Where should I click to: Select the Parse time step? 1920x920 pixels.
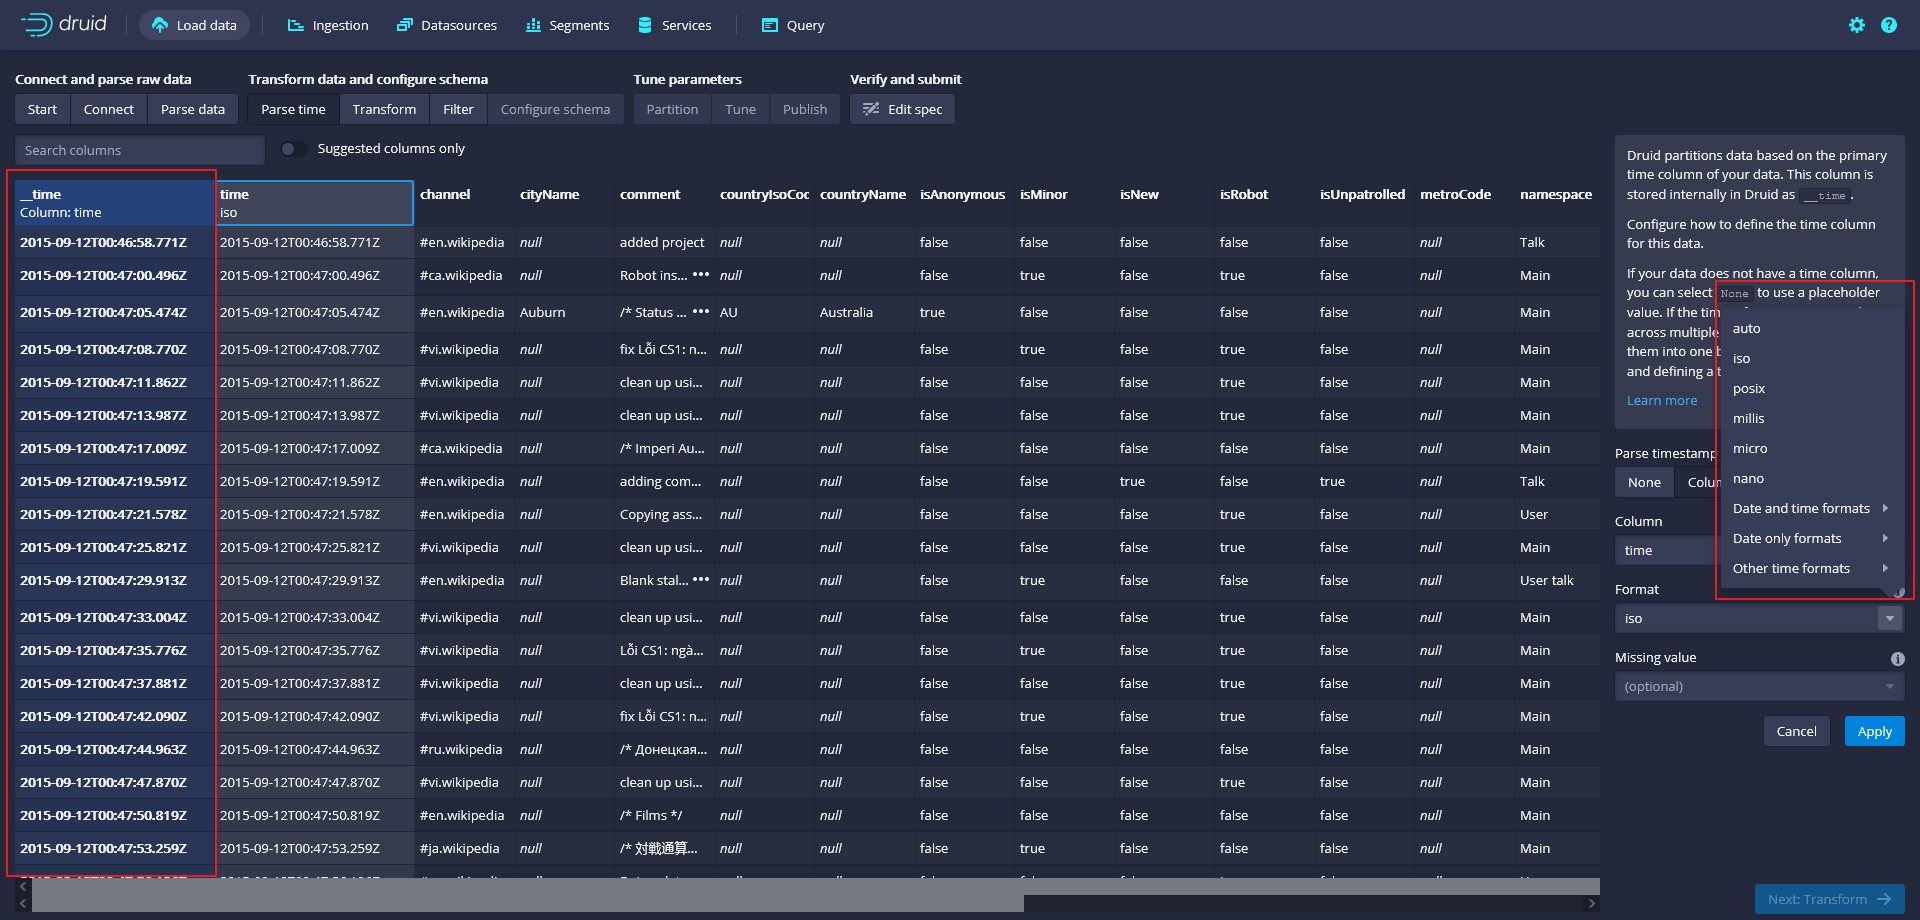point(293,109)
